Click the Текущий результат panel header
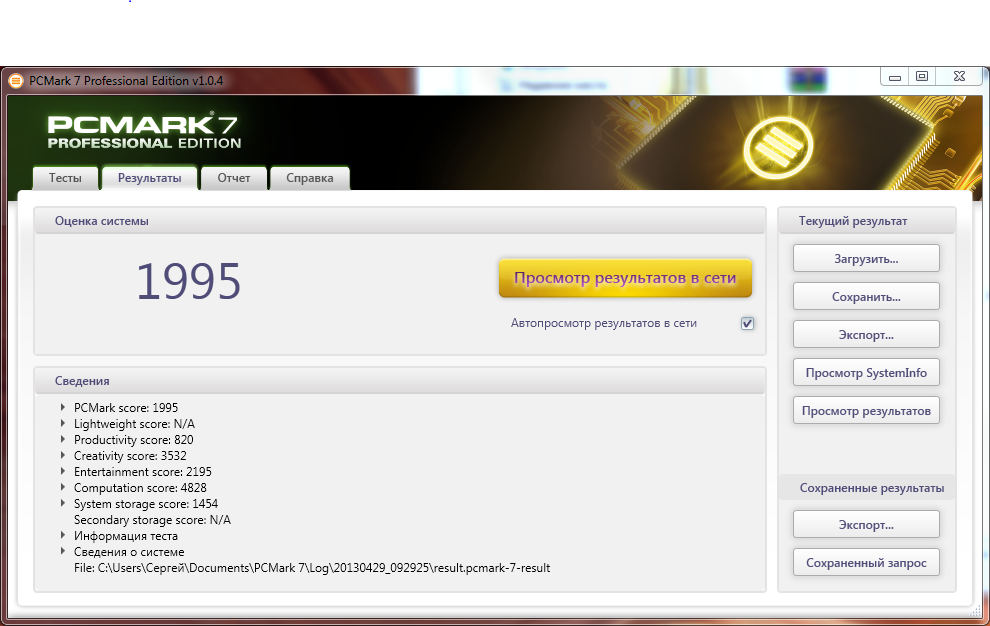990x626 pixels. (867, 221)
